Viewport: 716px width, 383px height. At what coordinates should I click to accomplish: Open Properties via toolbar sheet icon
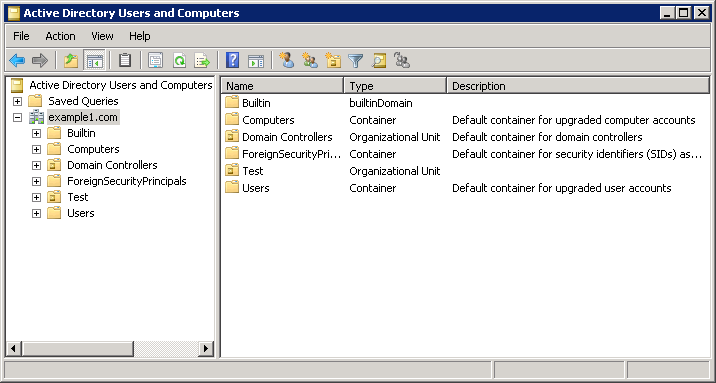155,60
